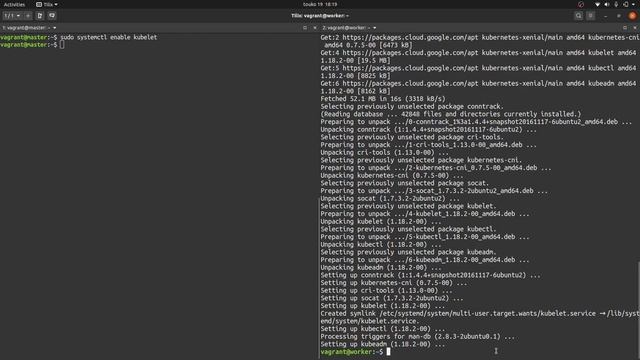Open the Tilix application menu in top bar
The image size is (640, 360).
pyautogui.click(x=47, y=4)
